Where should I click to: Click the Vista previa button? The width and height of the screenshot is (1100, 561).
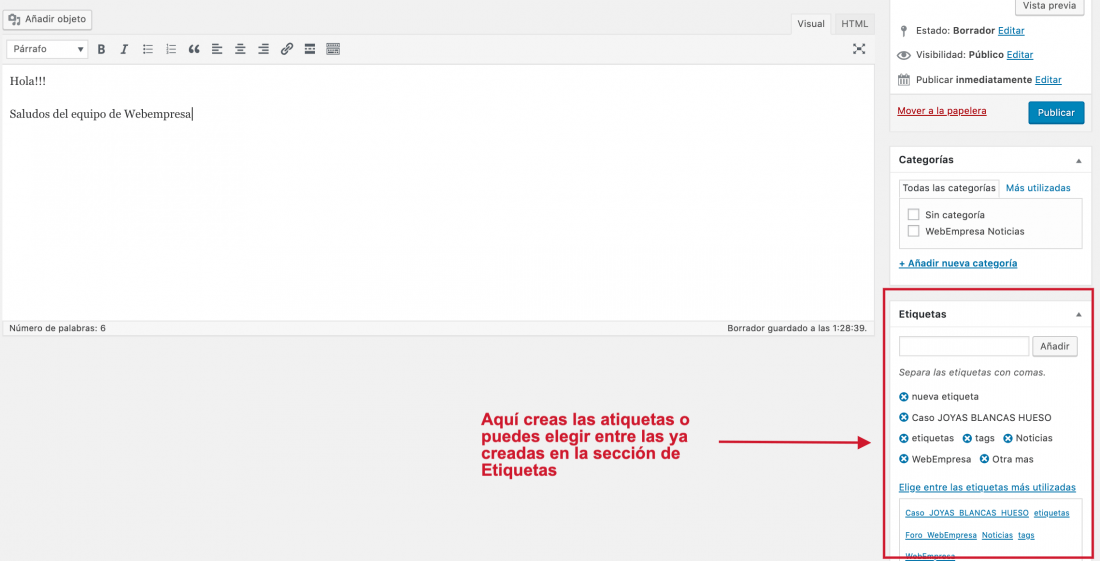[x=1049, y=6]
